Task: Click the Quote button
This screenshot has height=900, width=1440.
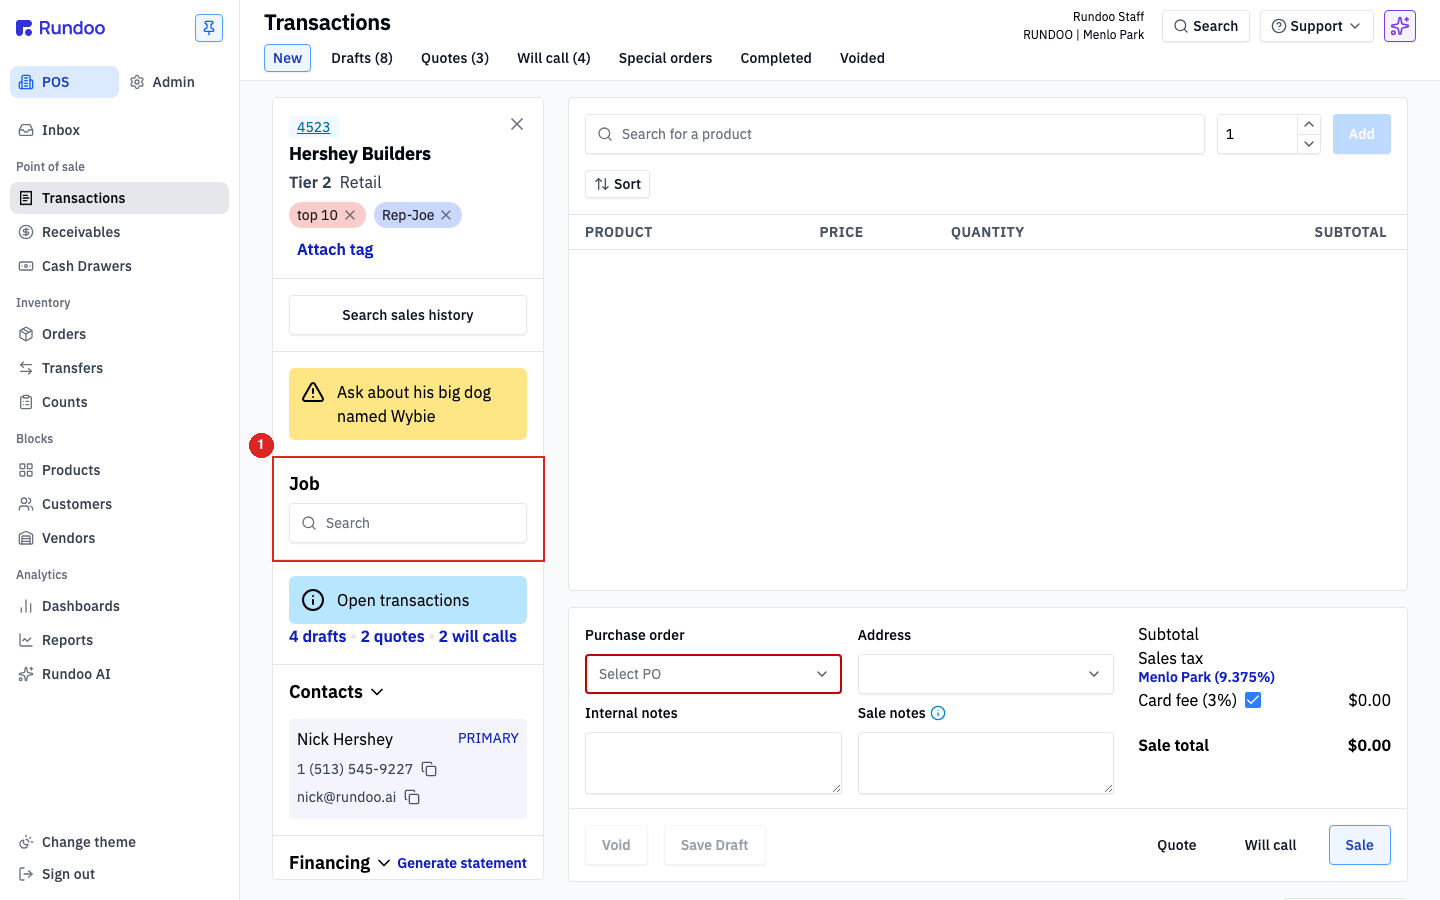Action: pyautogui.click(x=1177, y=845)
